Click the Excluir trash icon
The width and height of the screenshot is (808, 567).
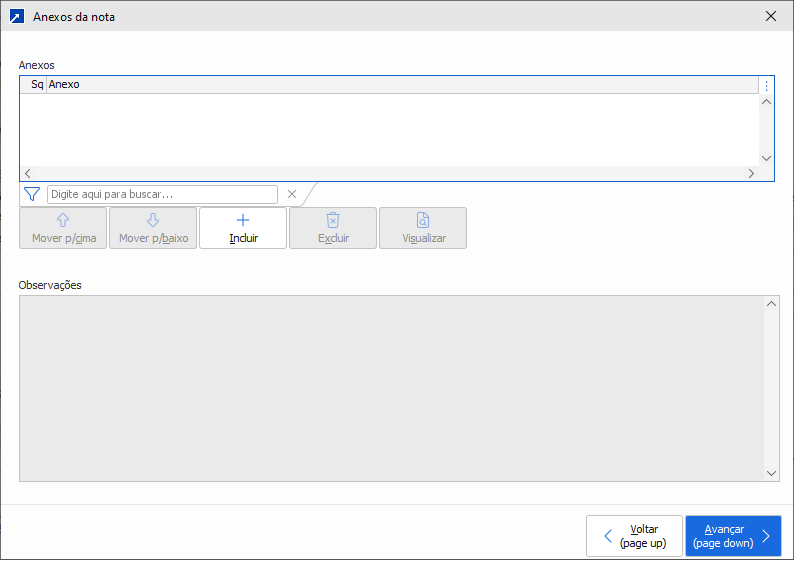333,221
